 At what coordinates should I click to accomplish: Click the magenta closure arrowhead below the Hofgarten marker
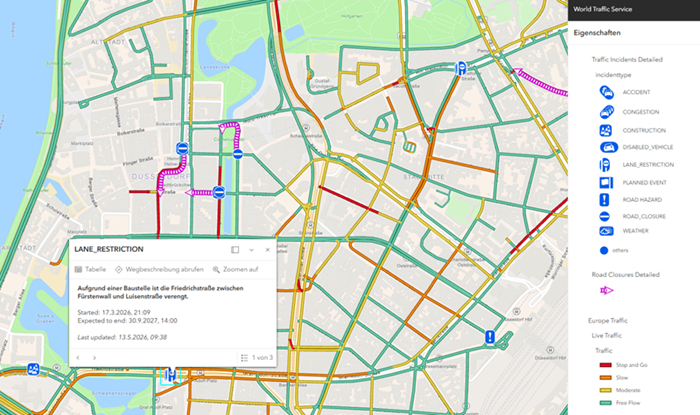517,71
